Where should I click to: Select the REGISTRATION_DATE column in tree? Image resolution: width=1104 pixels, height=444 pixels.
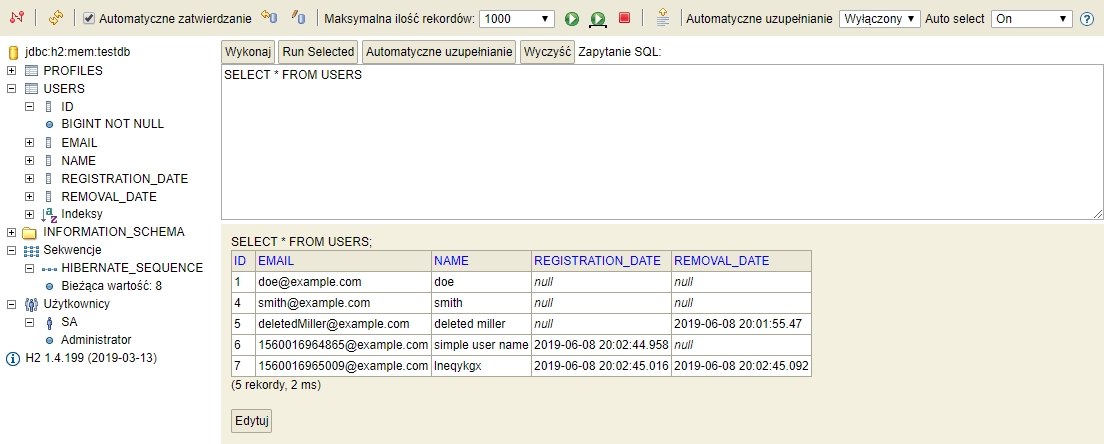point(124,178)
